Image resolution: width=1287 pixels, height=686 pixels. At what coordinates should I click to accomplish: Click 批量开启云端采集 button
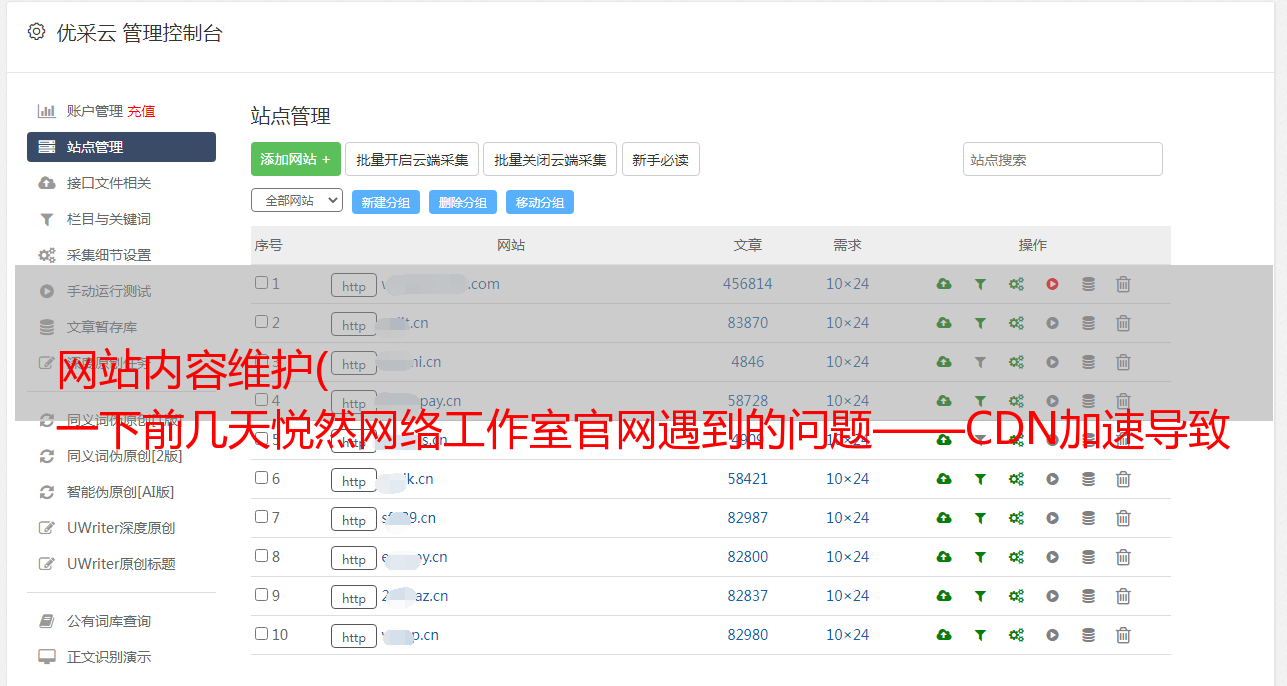(x=412, y=159)
